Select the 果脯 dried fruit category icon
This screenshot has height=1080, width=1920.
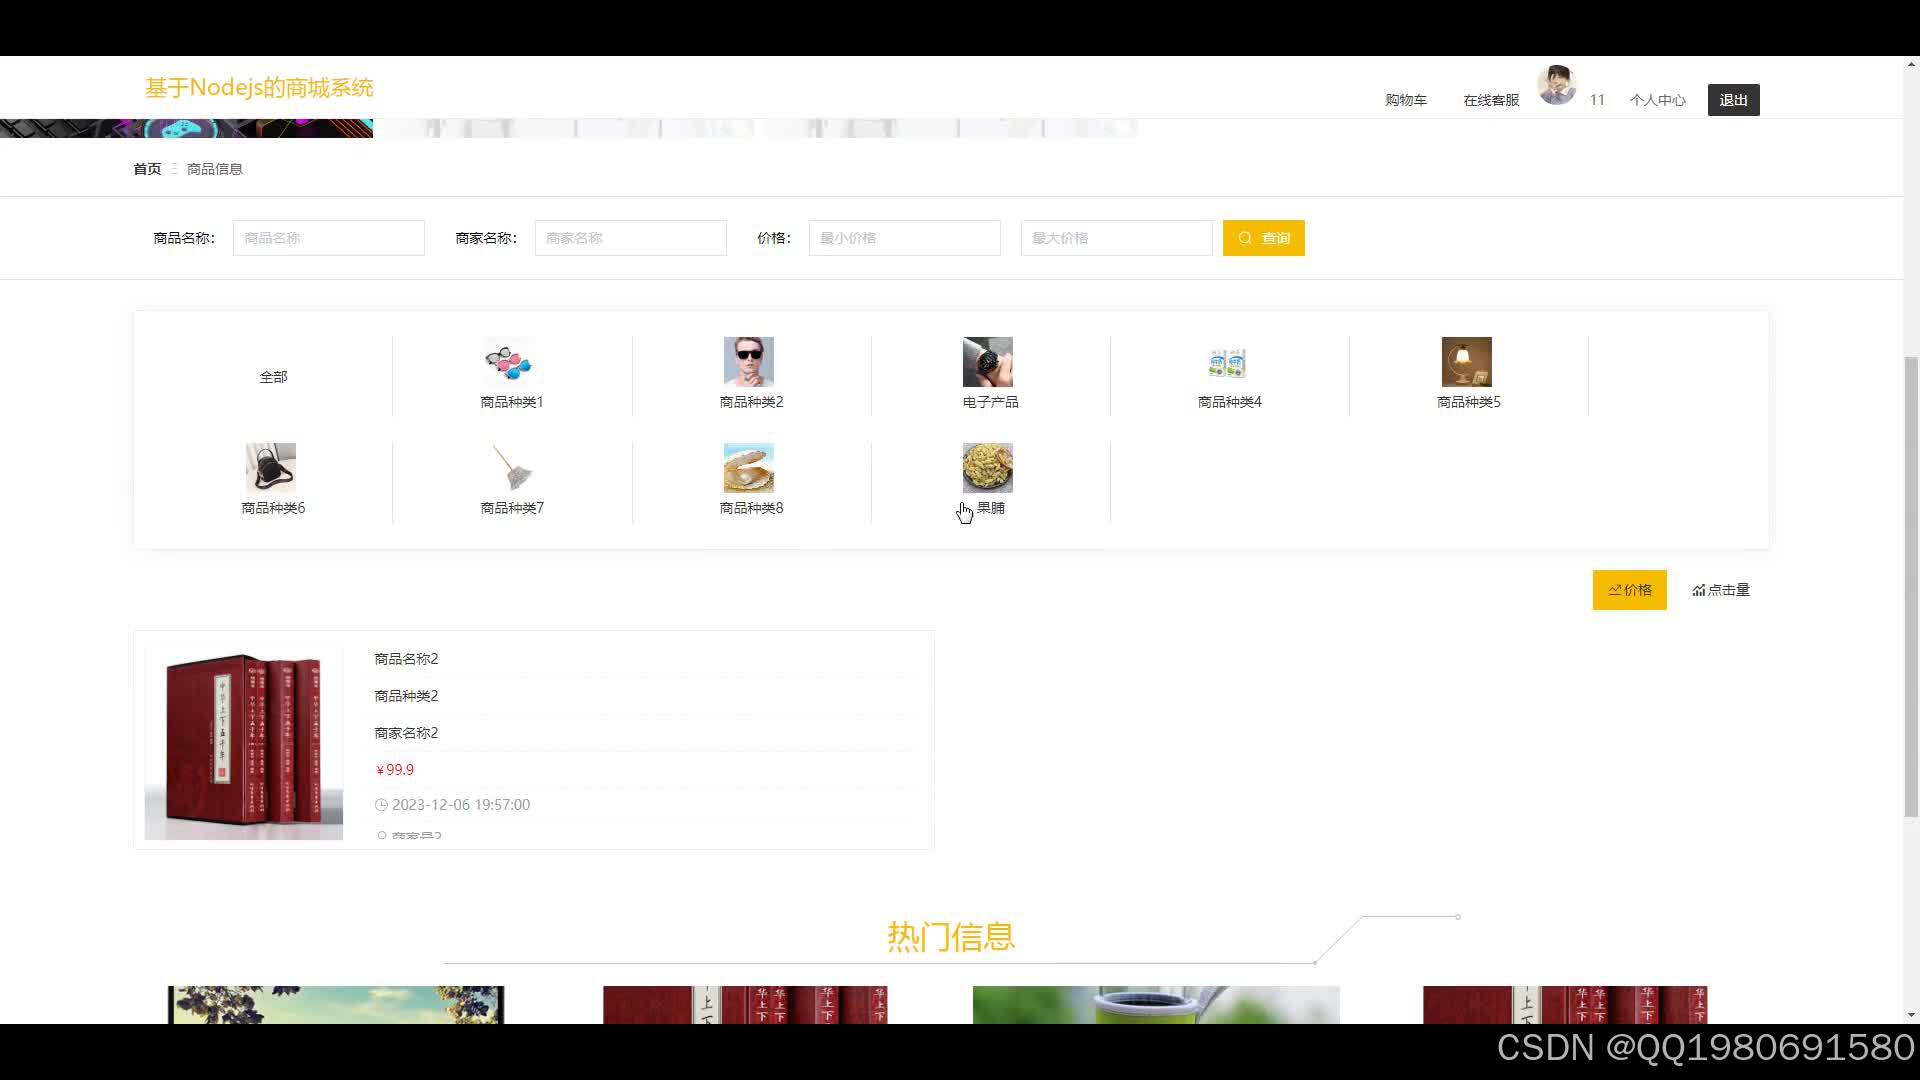click(x=988, y=467)
